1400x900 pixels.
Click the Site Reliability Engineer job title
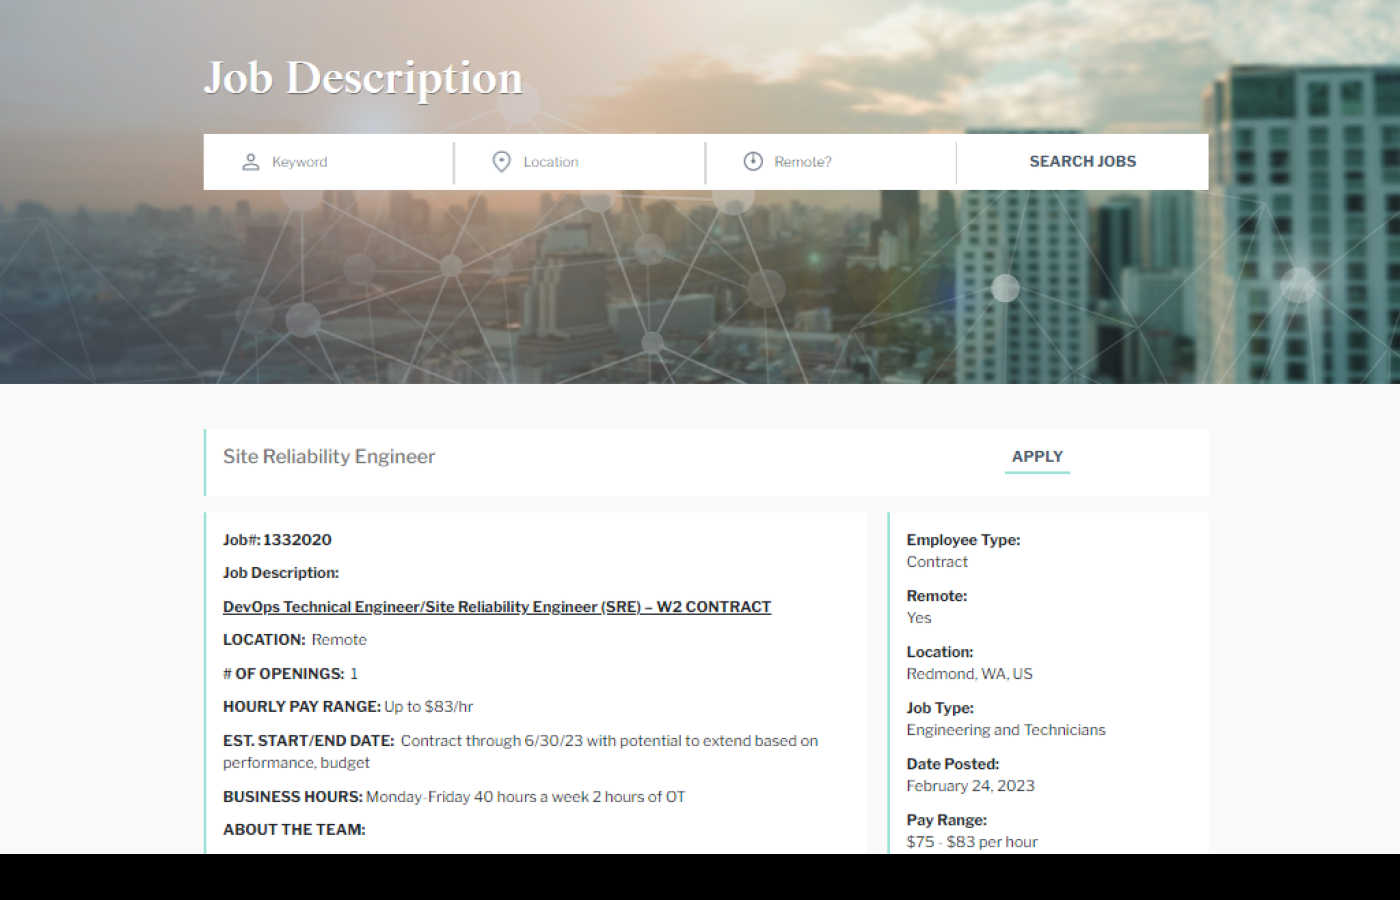pyautogui.click(x=329, y=456)
